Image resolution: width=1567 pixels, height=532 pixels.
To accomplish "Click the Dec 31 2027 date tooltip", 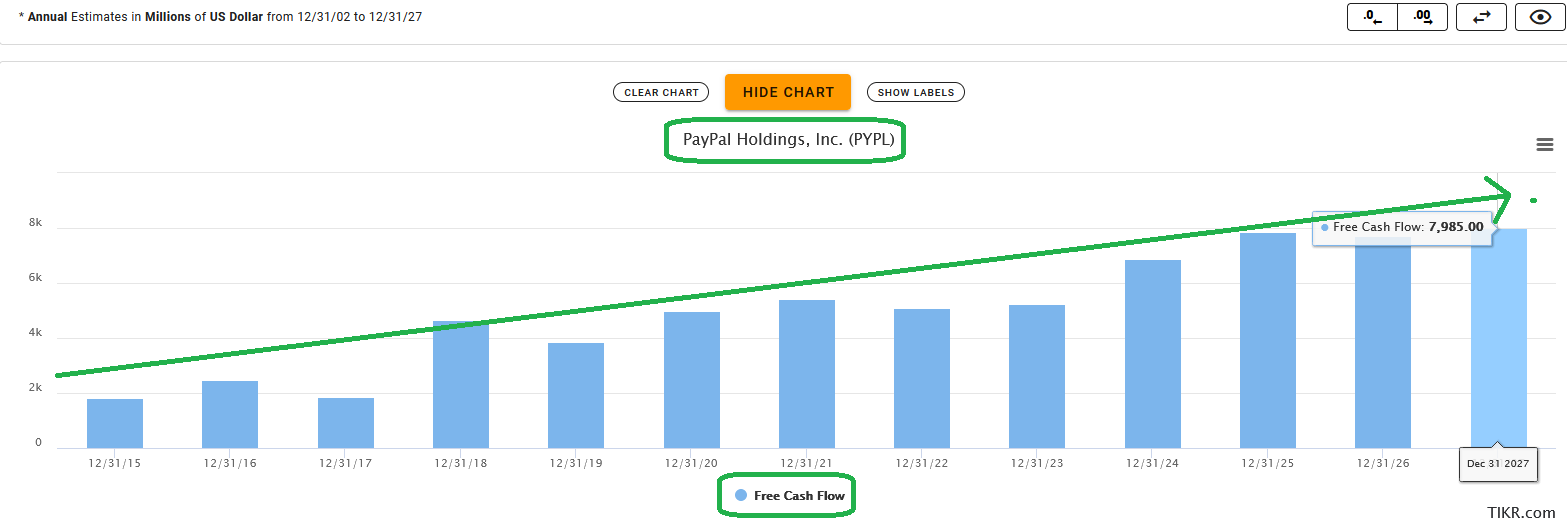I will [1497, 464].
